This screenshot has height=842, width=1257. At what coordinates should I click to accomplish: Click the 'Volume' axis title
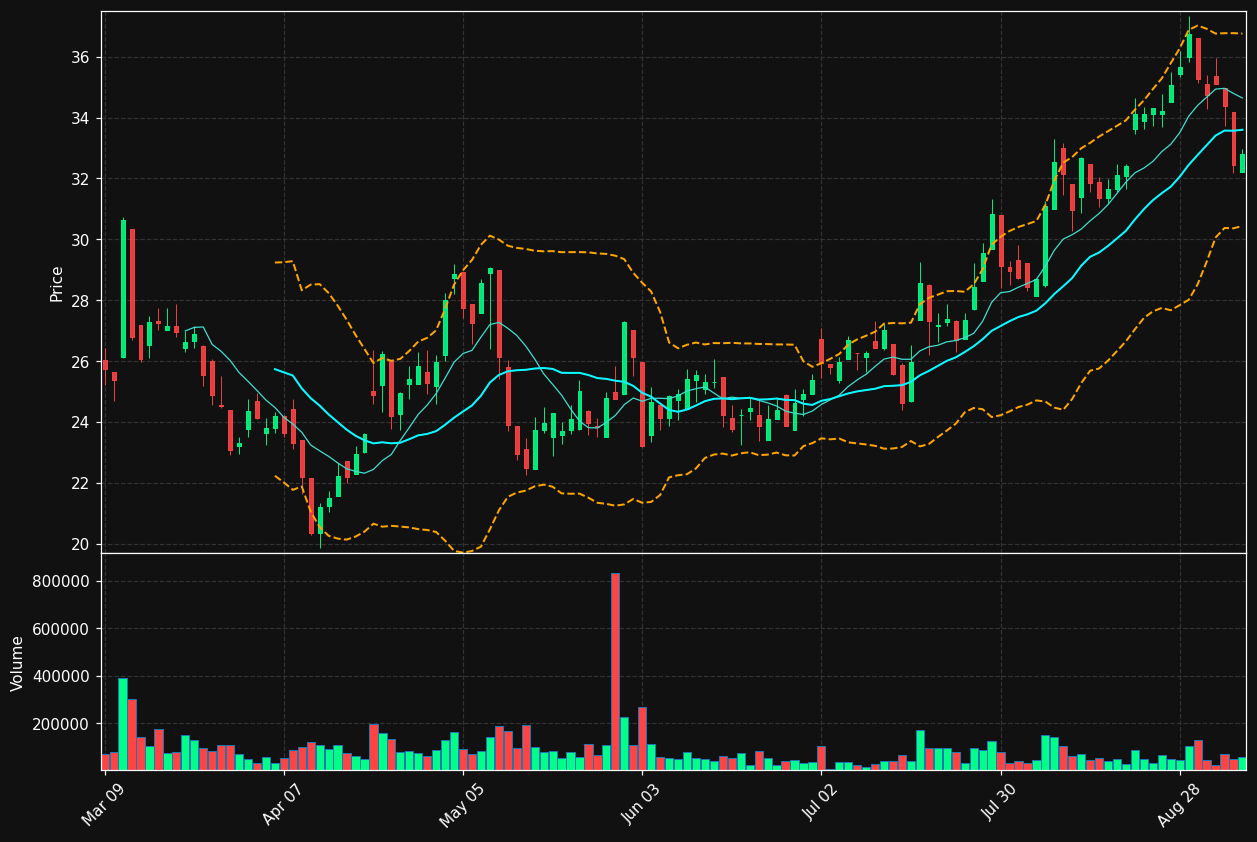click(x=18, y=663)
